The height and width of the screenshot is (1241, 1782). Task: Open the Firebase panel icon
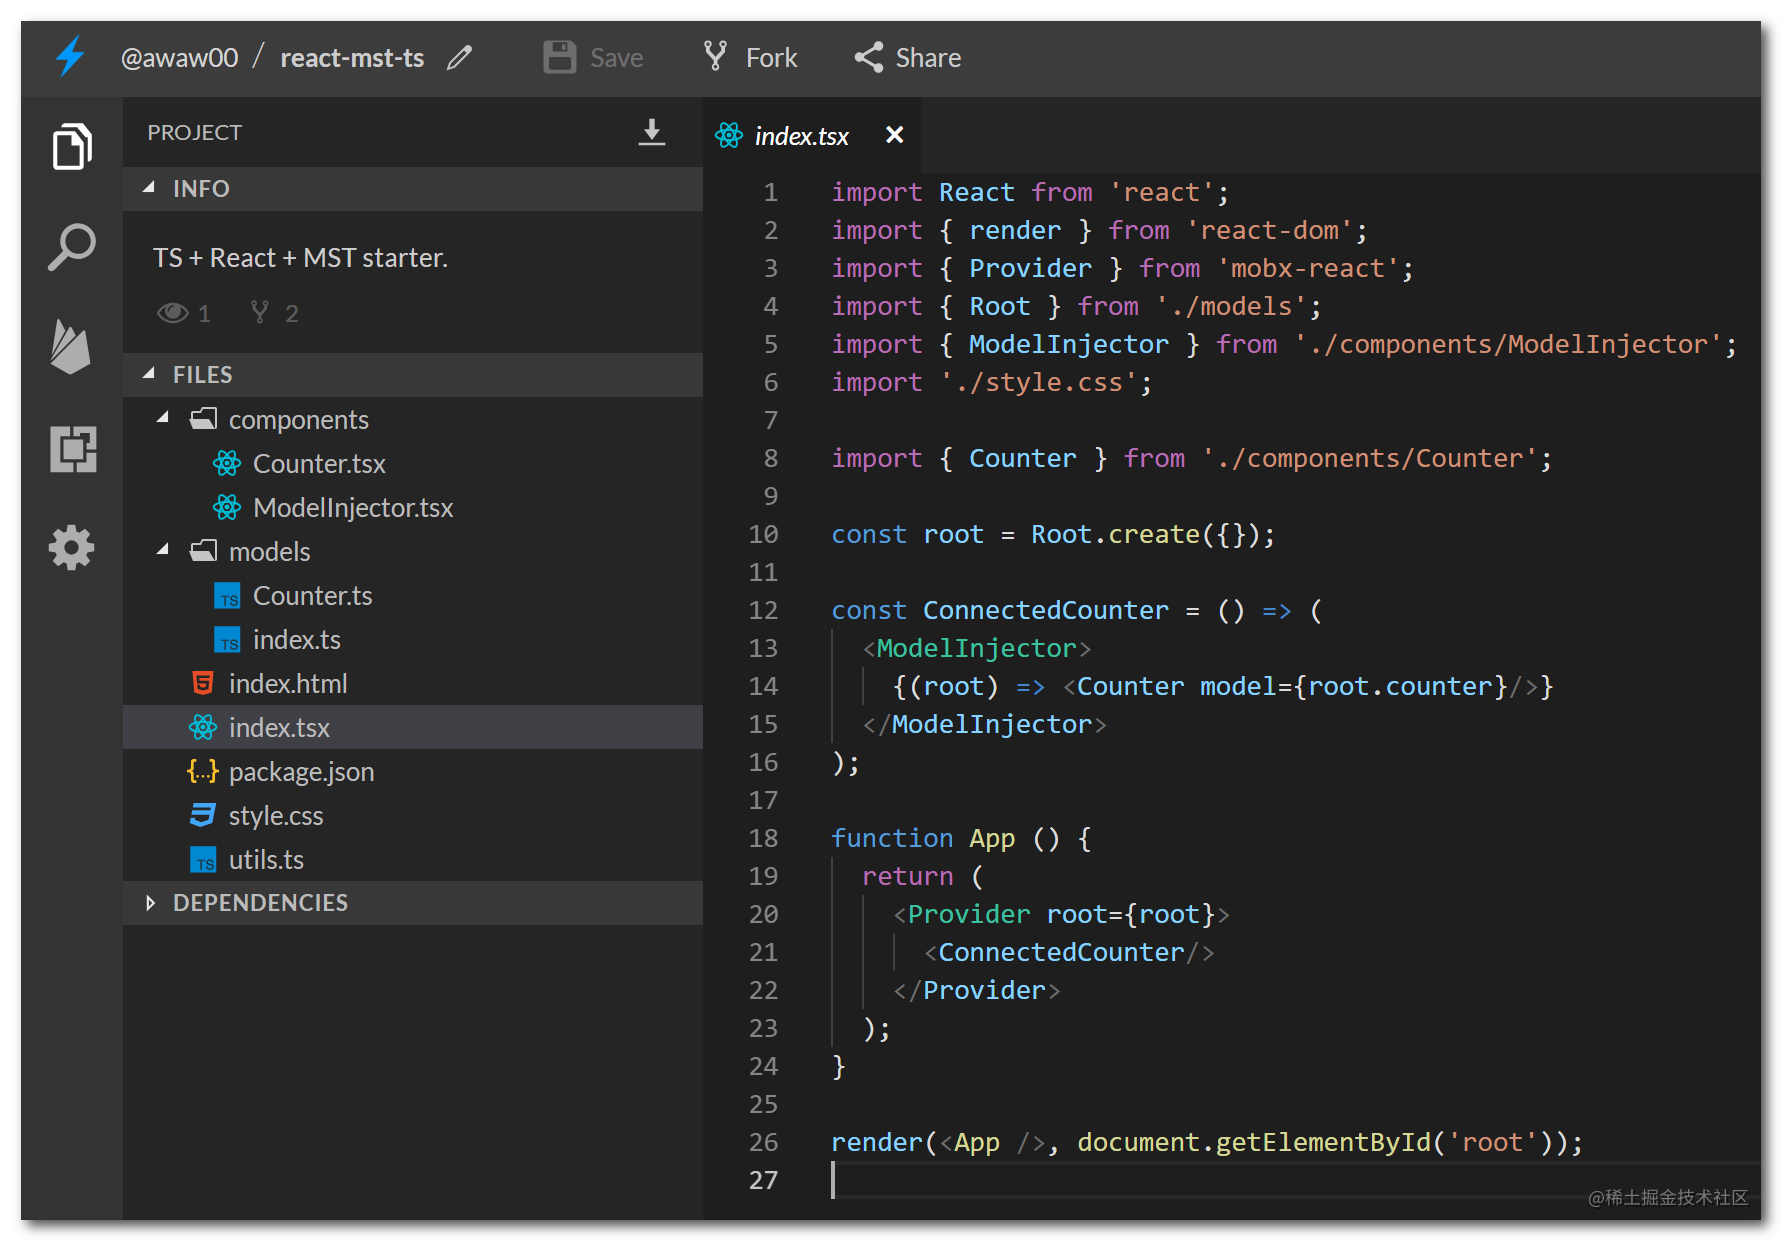point(72,347)
